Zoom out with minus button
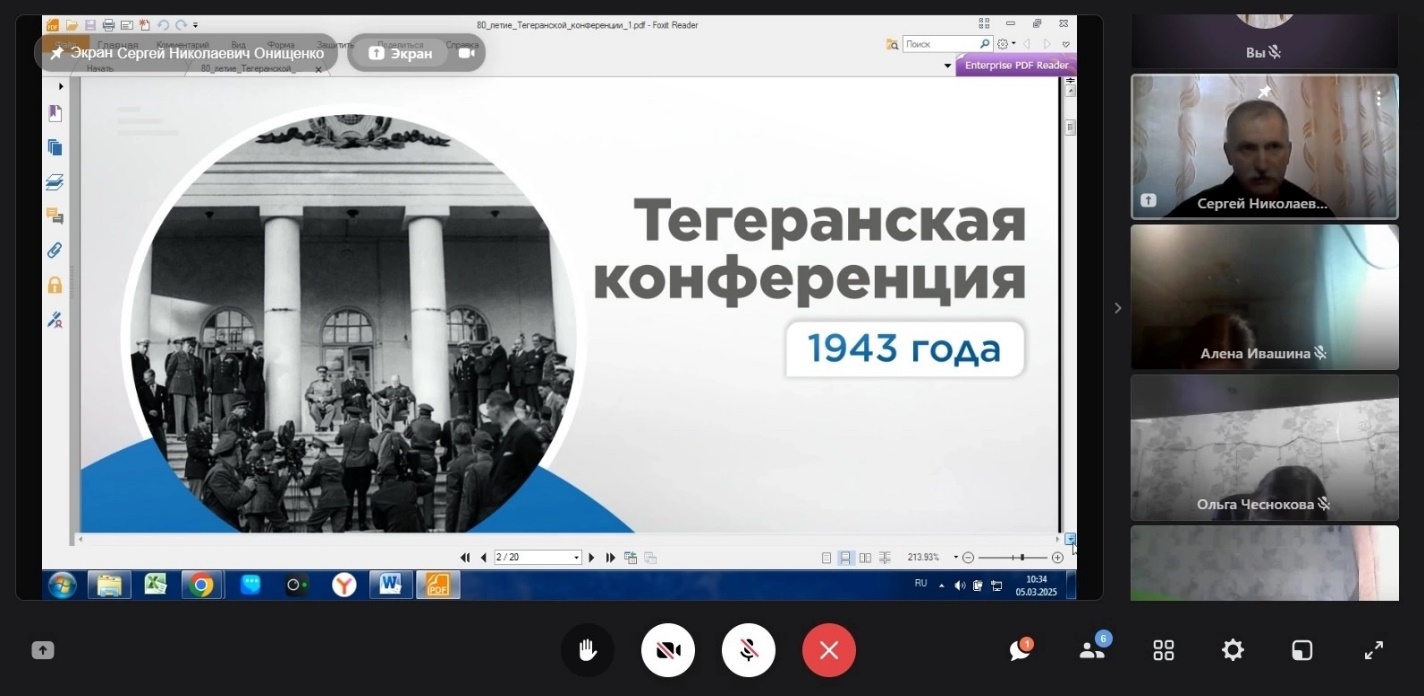 (968, 557)
